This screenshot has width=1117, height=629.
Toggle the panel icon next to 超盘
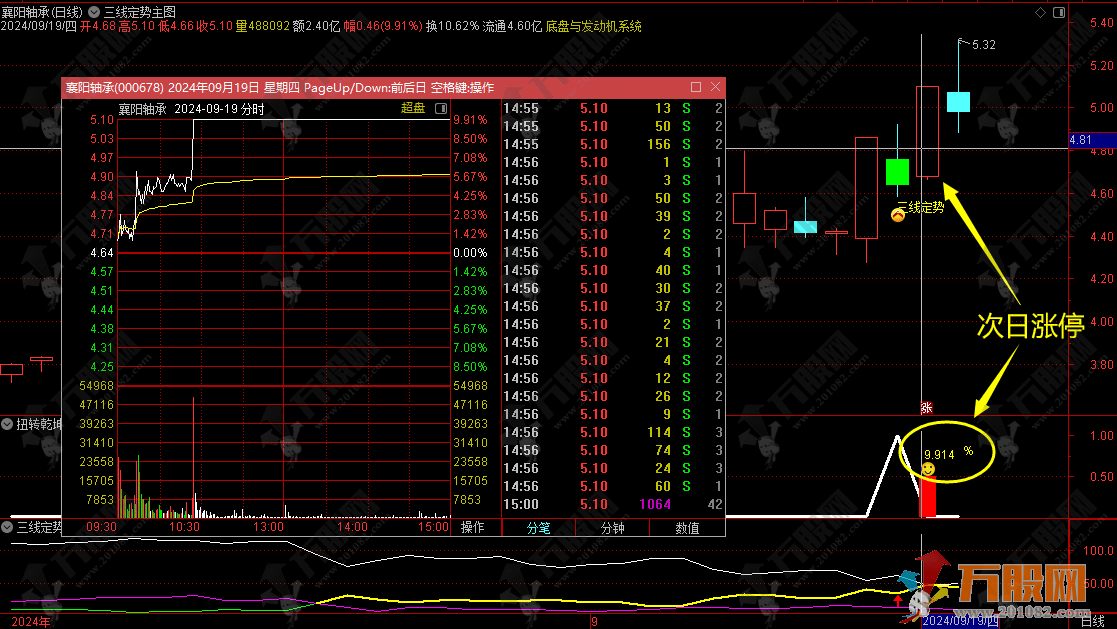coord(438,108)
